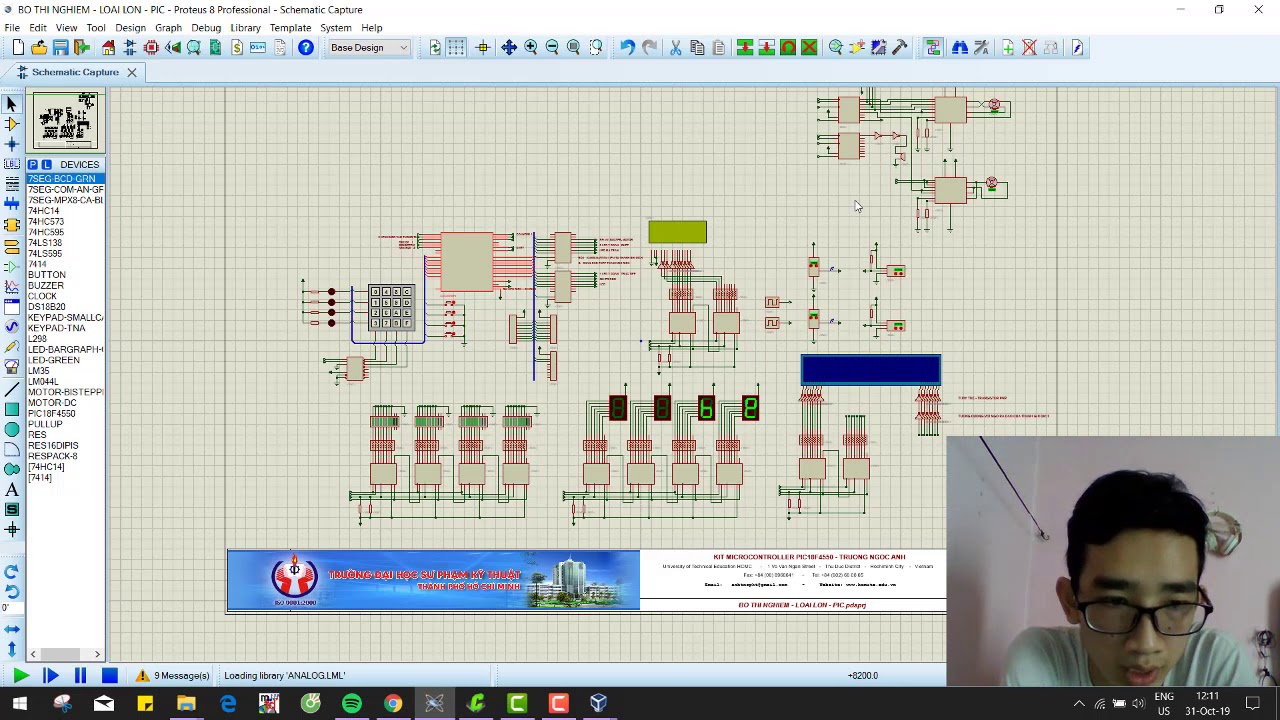The image size is (1280, 720).
Task: Click the Block Delete red X icon
Action: point(809,47)
